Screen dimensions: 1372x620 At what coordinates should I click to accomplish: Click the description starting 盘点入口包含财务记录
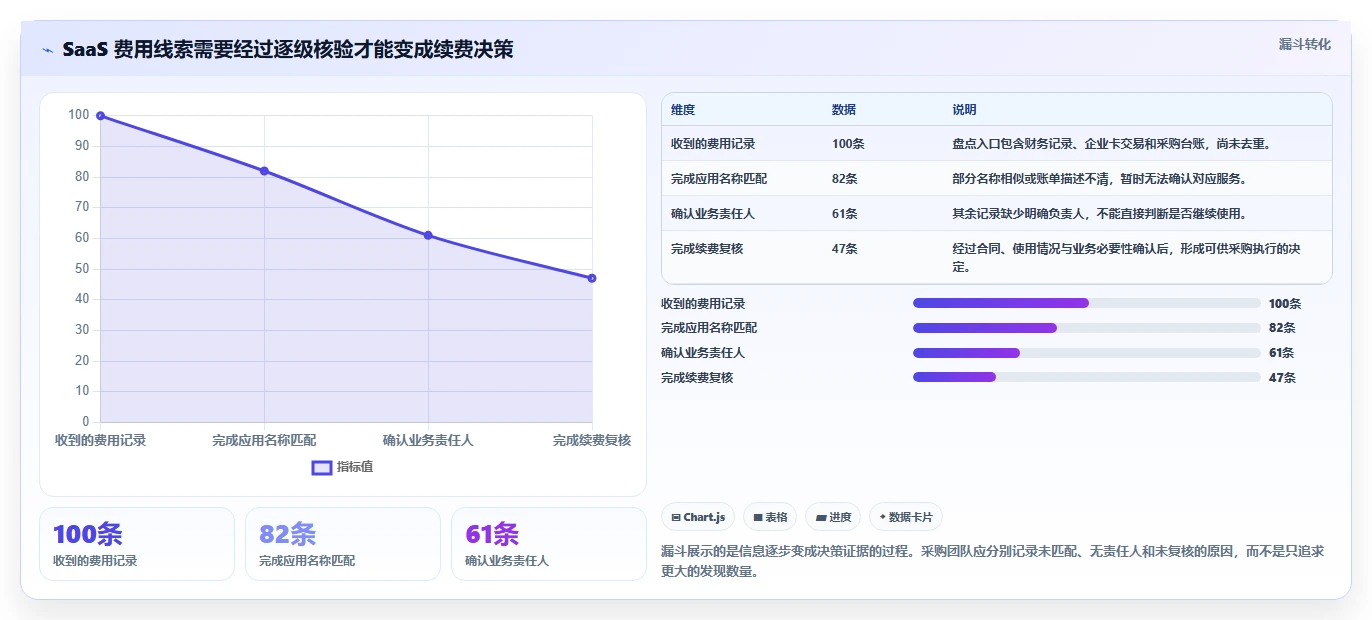[x=1111, y=144]
